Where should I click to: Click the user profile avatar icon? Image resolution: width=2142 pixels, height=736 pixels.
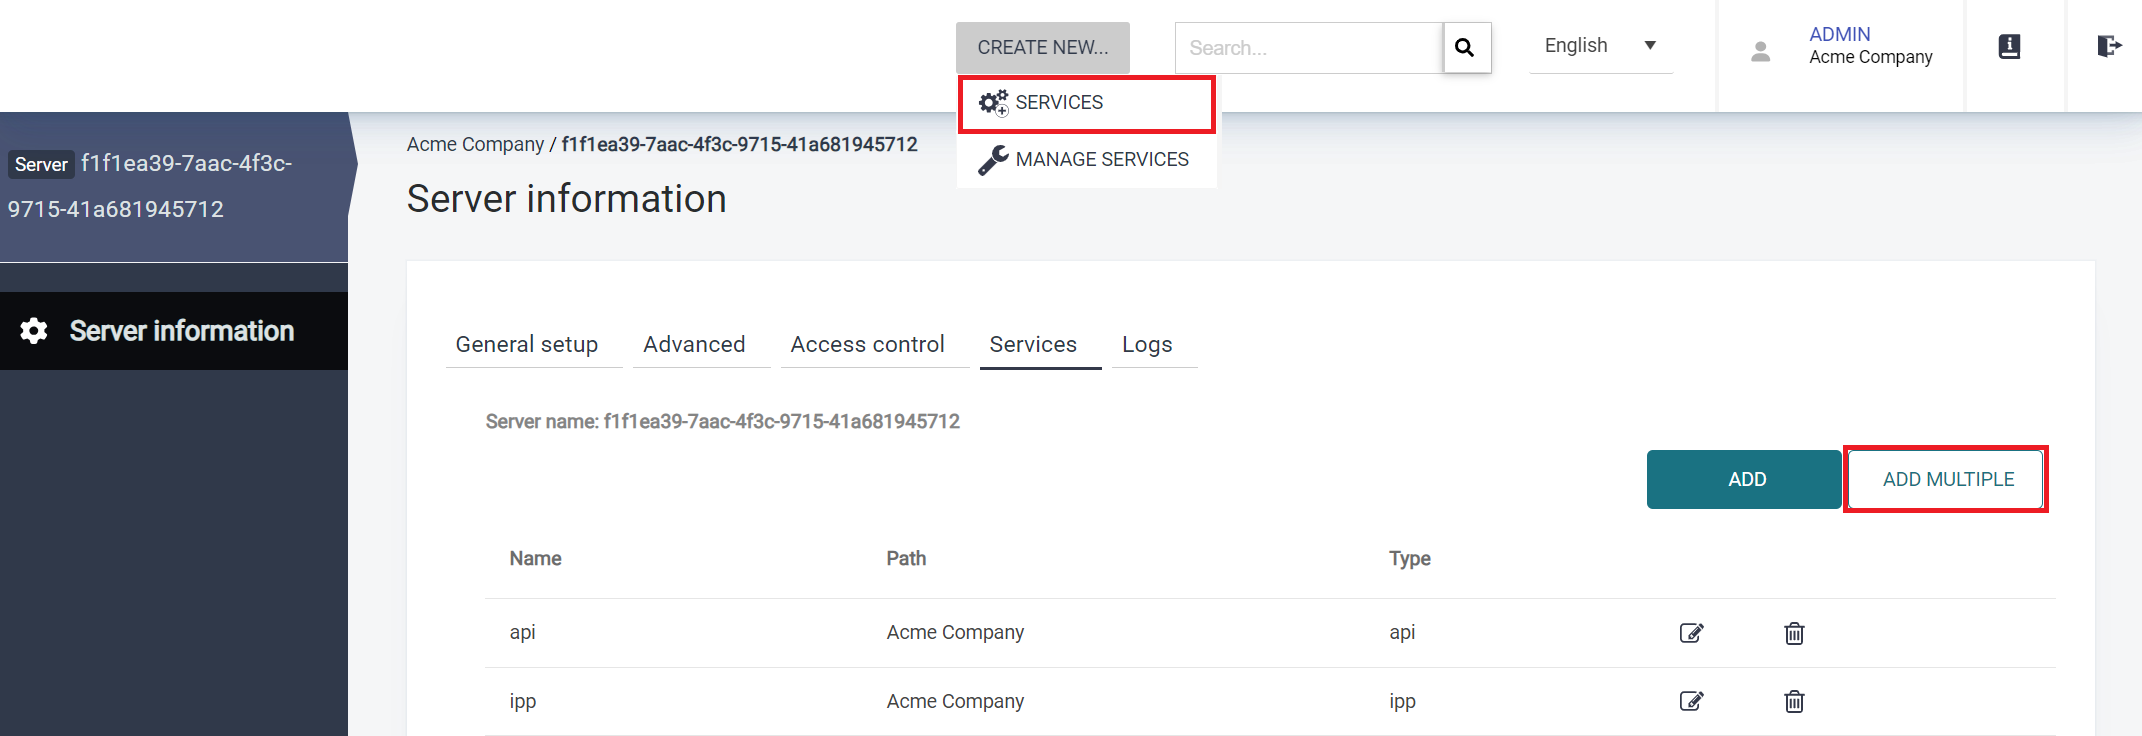[x=1761, y=51]
